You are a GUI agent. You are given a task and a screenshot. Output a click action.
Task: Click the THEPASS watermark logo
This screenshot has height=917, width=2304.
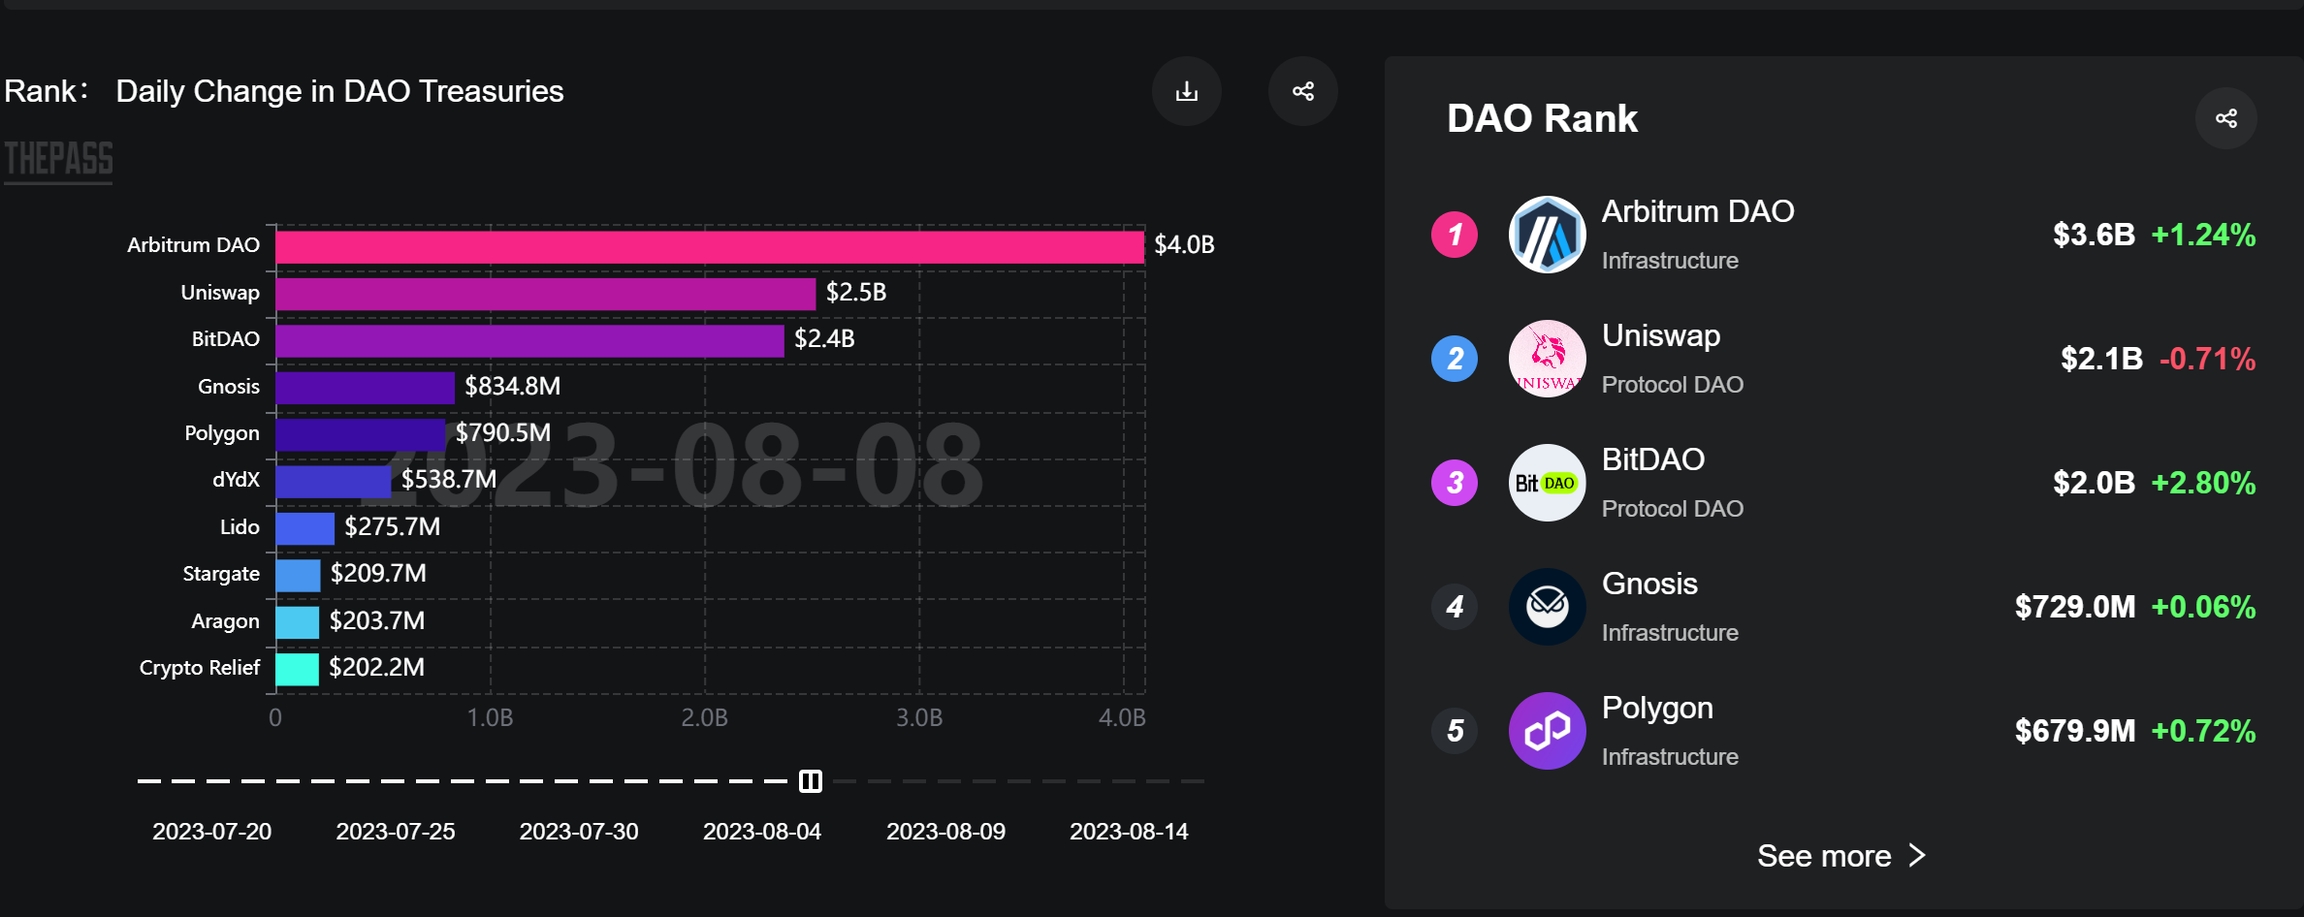pos(59,160)
